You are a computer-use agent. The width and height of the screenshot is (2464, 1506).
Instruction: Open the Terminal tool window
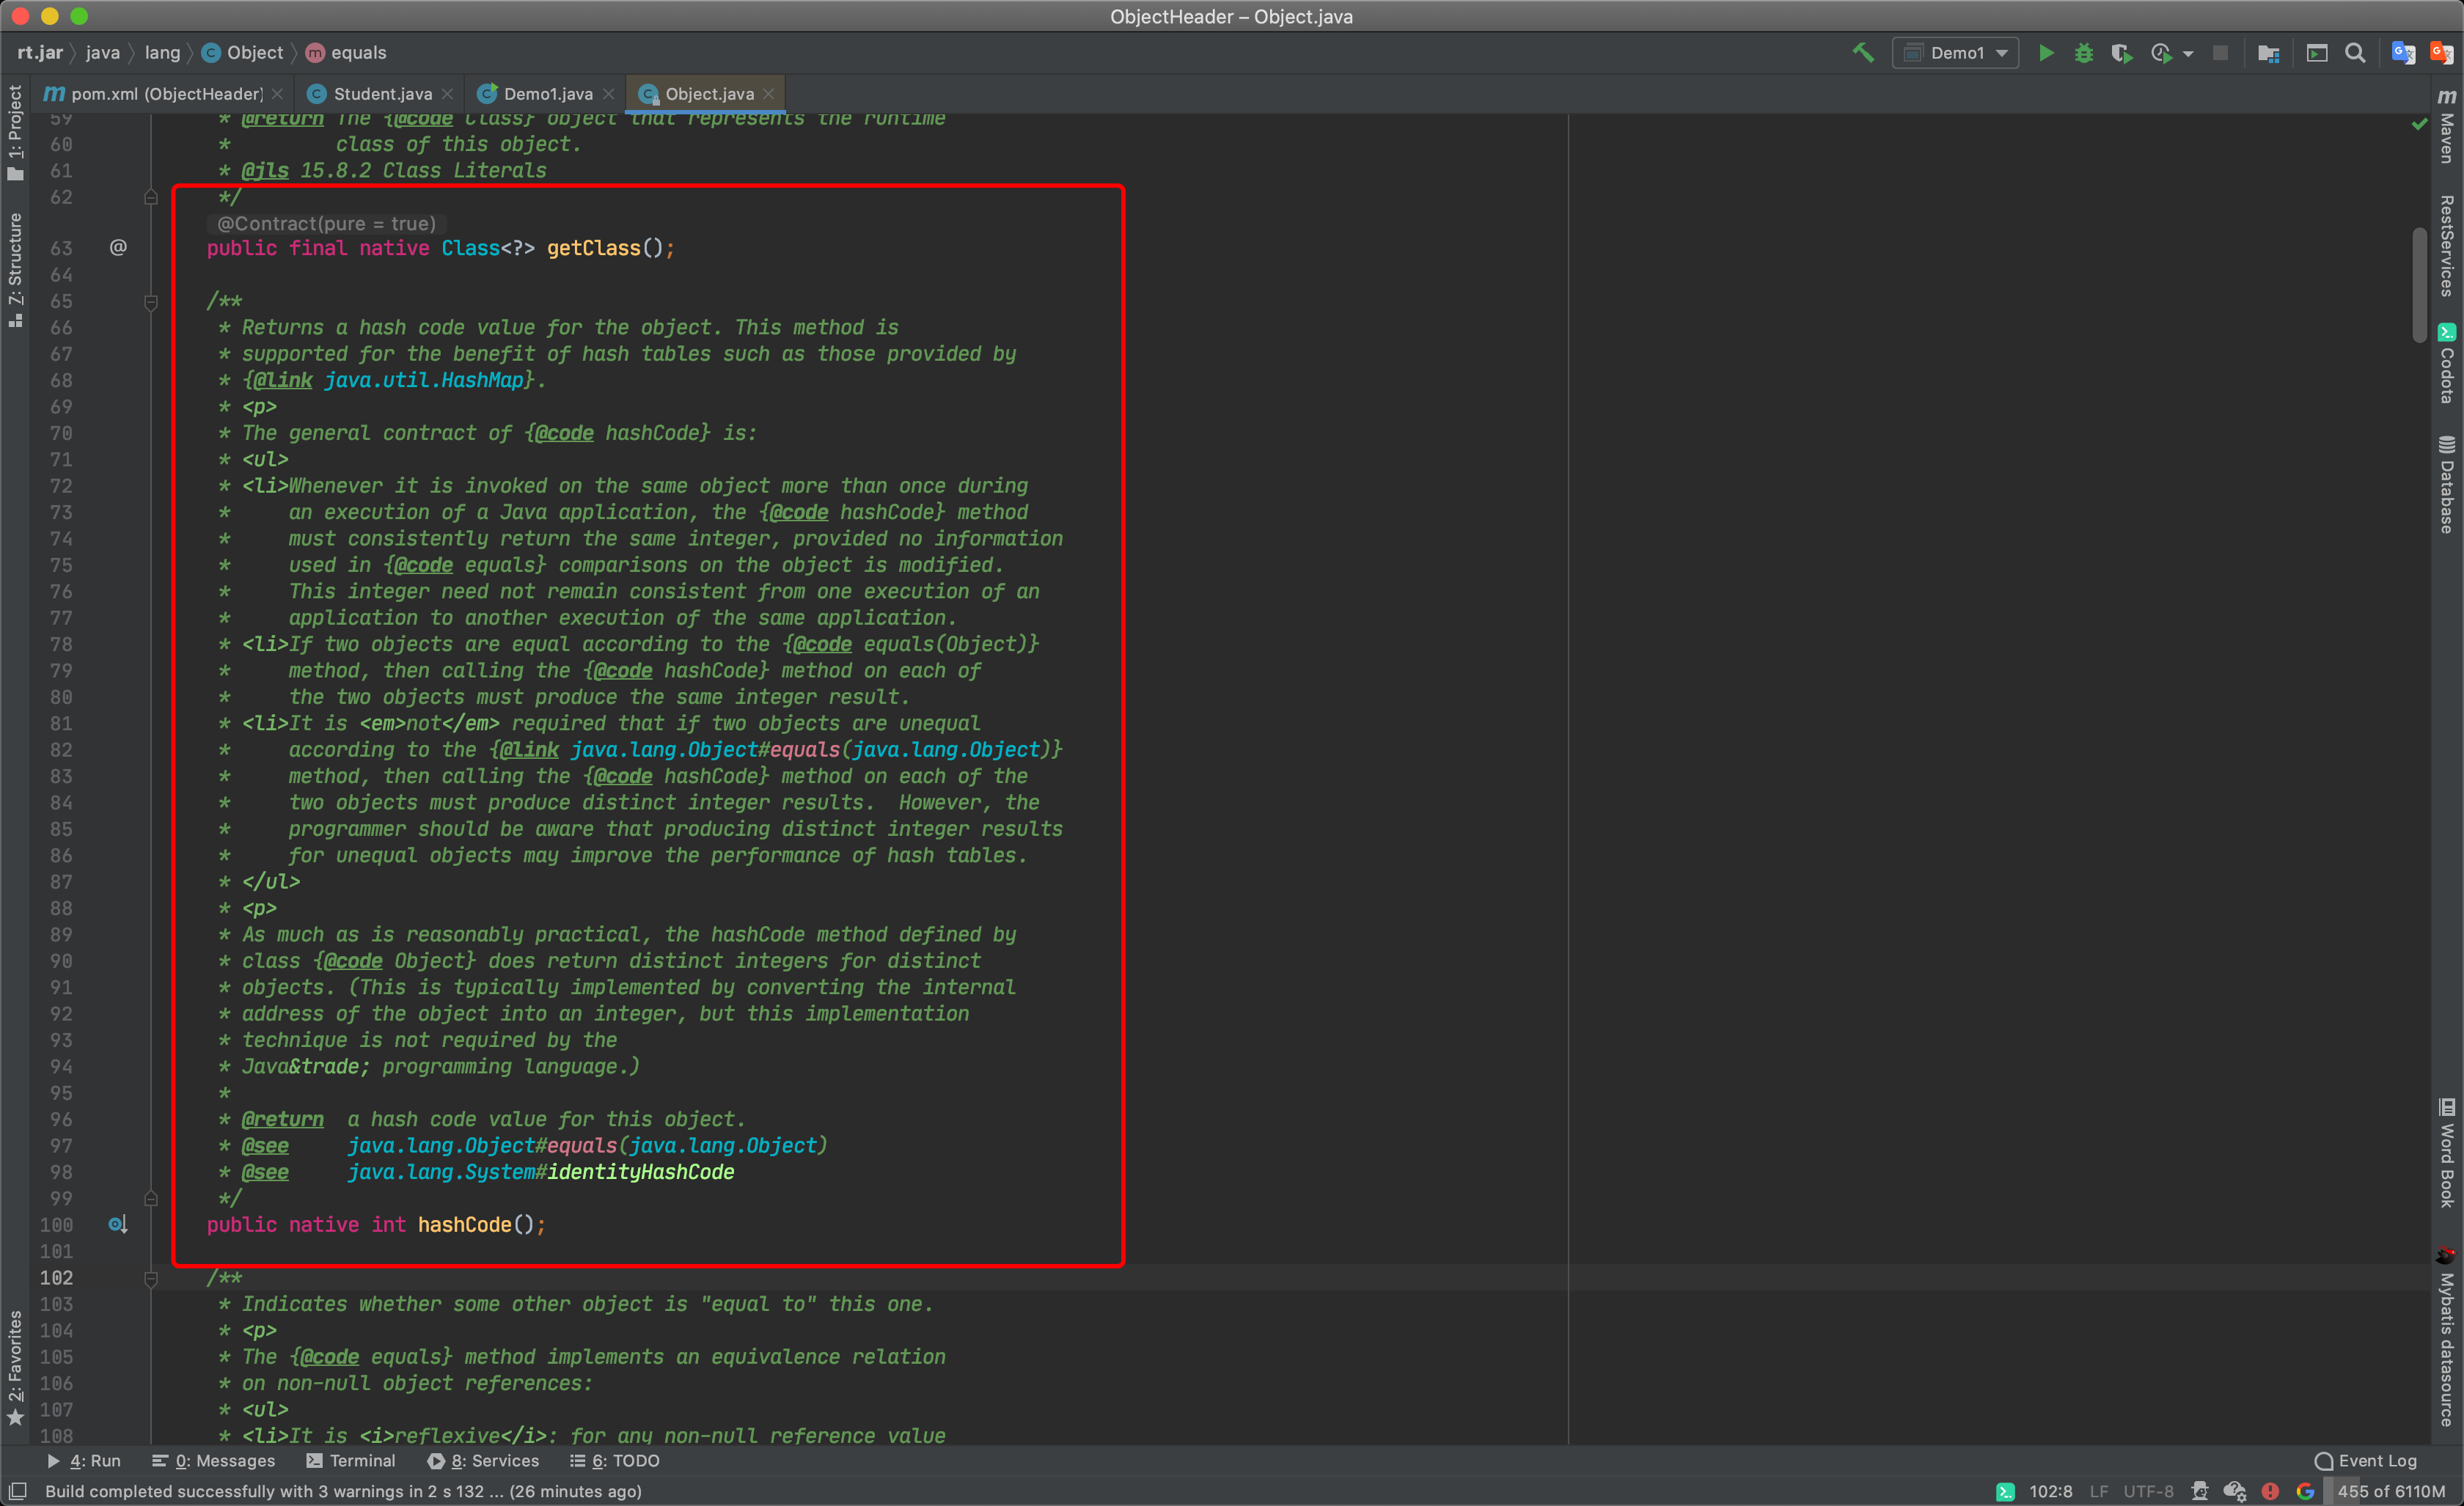coord(351,1461)
